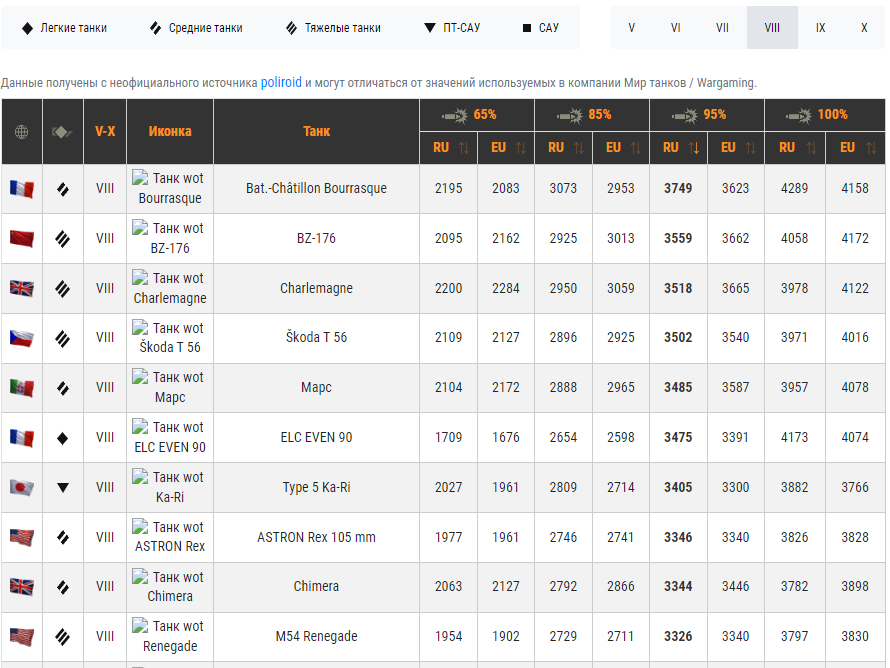Sort by EU column under 85%

click(x=621, y=148)
